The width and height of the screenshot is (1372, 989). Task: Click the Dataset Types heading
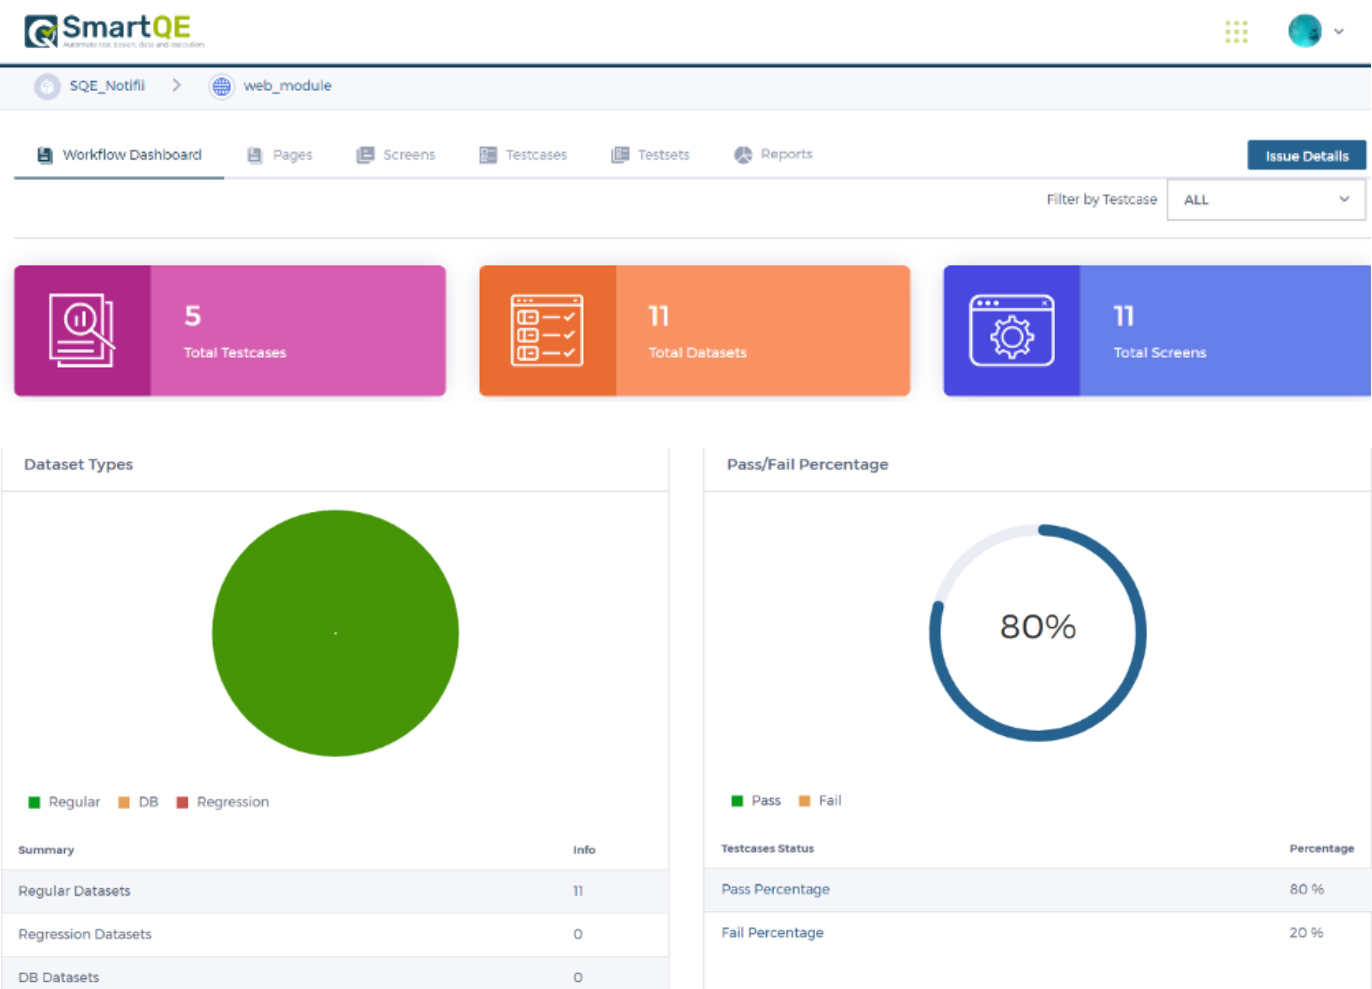78,464
